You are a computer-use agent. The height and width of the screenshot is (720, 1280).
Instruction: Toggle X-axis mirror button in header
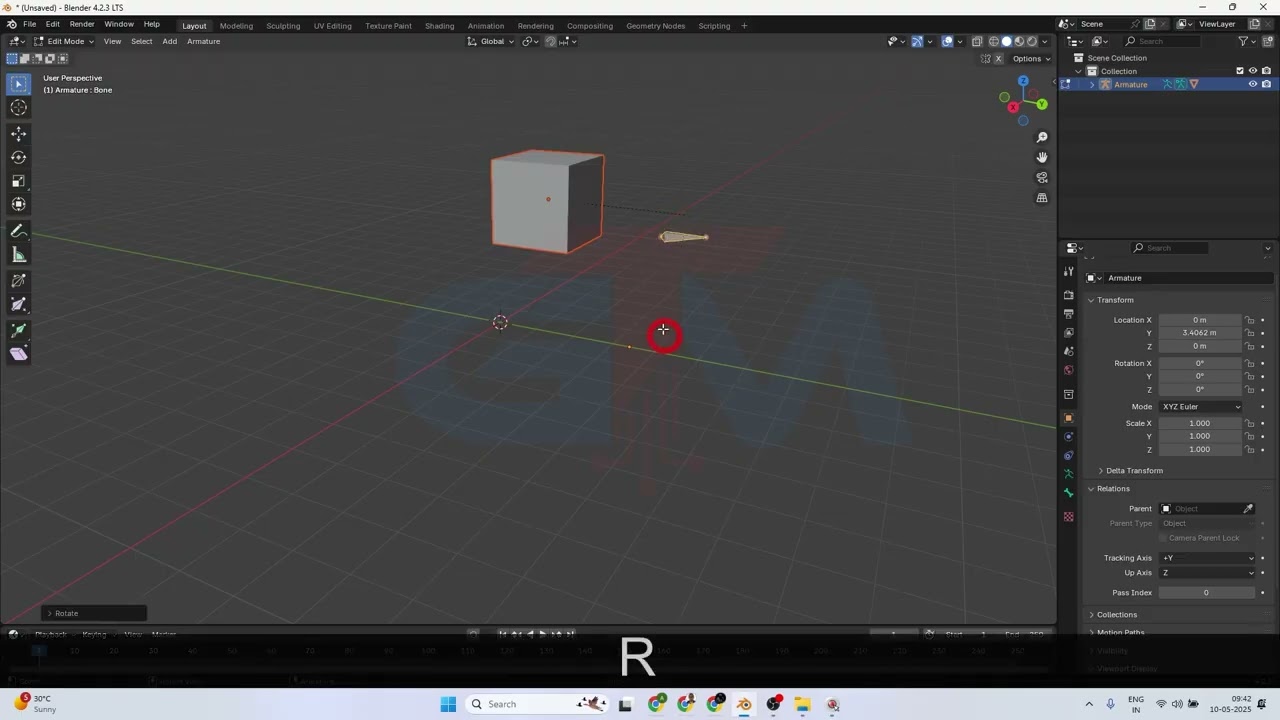[x=998, y=59]
